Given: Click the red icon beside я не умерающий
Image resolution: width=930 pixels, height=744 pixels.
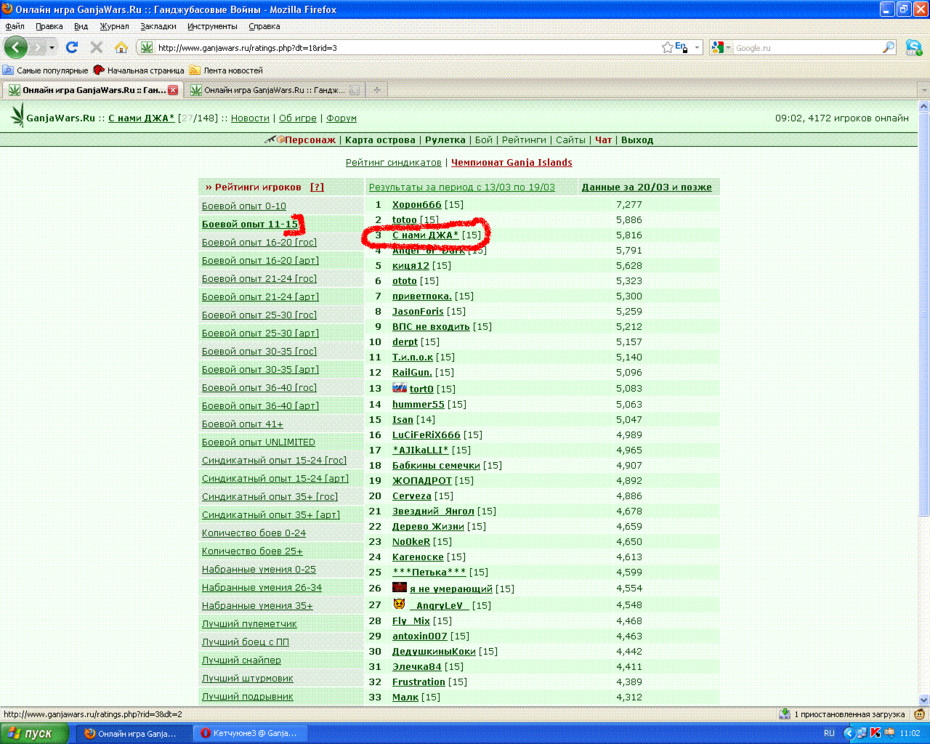Looking at the screenshot, I should 399,587.
